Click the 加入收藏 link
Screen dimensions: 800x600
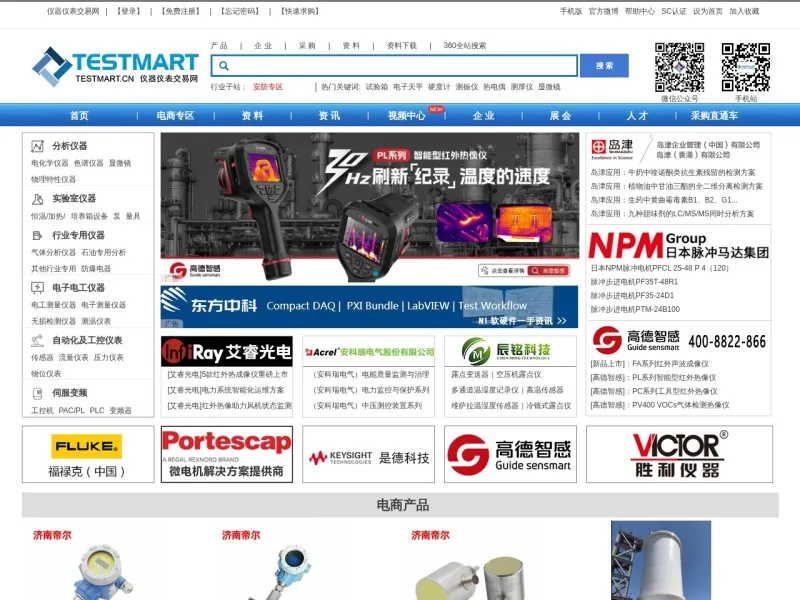tap(744, 11)
